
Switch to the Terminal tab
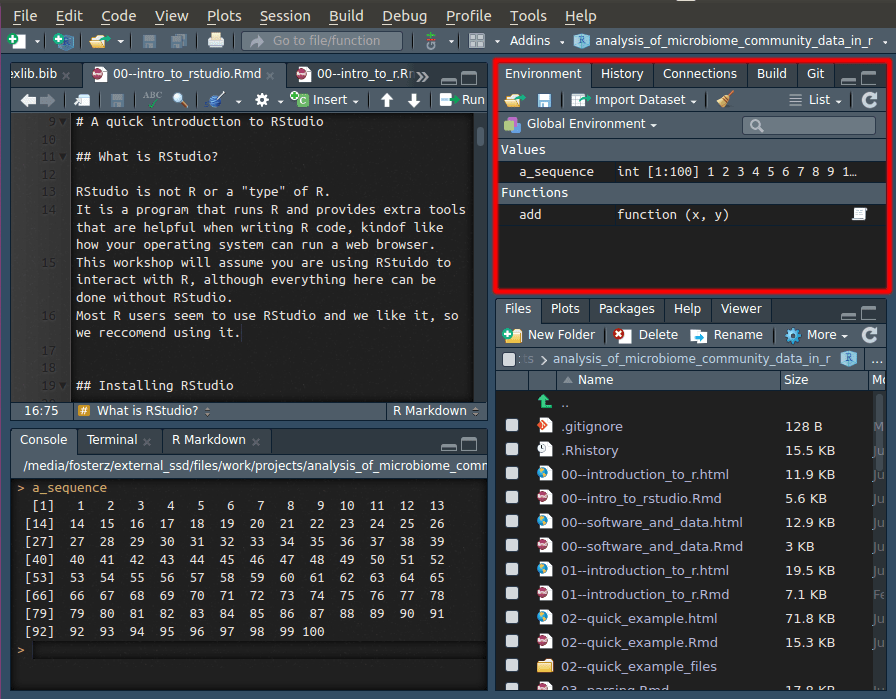click(x=110, y=439)
